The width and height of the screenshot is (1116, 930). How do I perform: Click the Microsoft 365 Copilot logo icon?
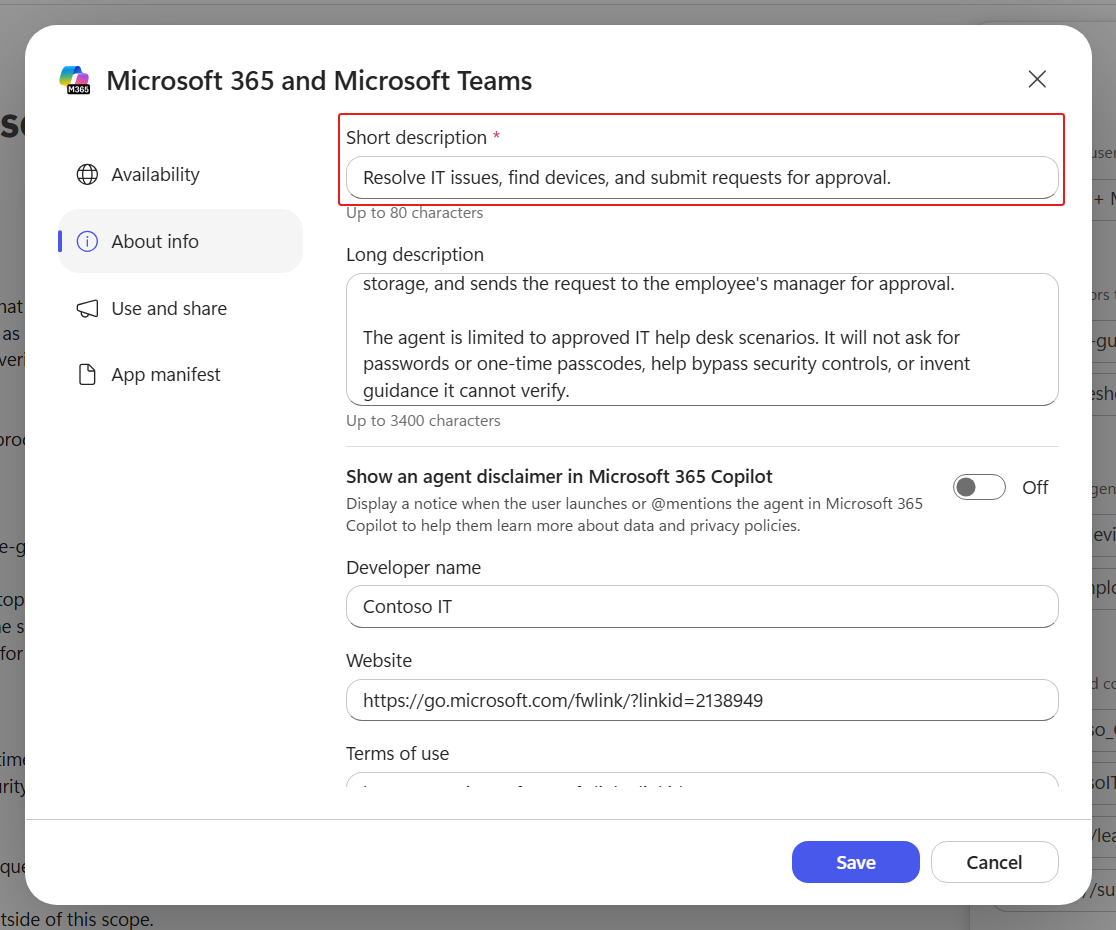point(75,80)
